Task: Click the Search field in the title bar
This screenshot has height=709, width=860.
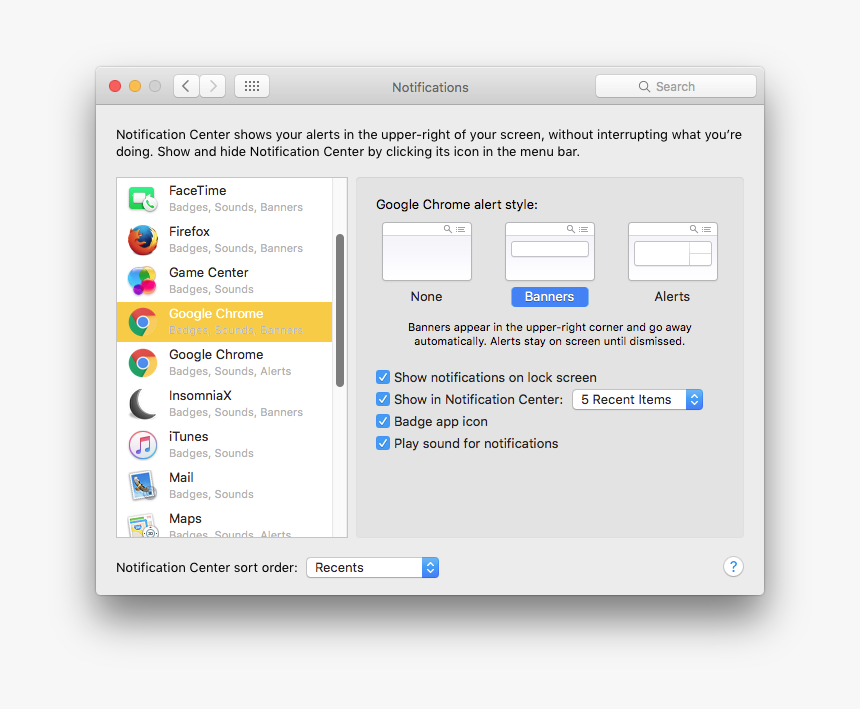Action: coord(676,86)
